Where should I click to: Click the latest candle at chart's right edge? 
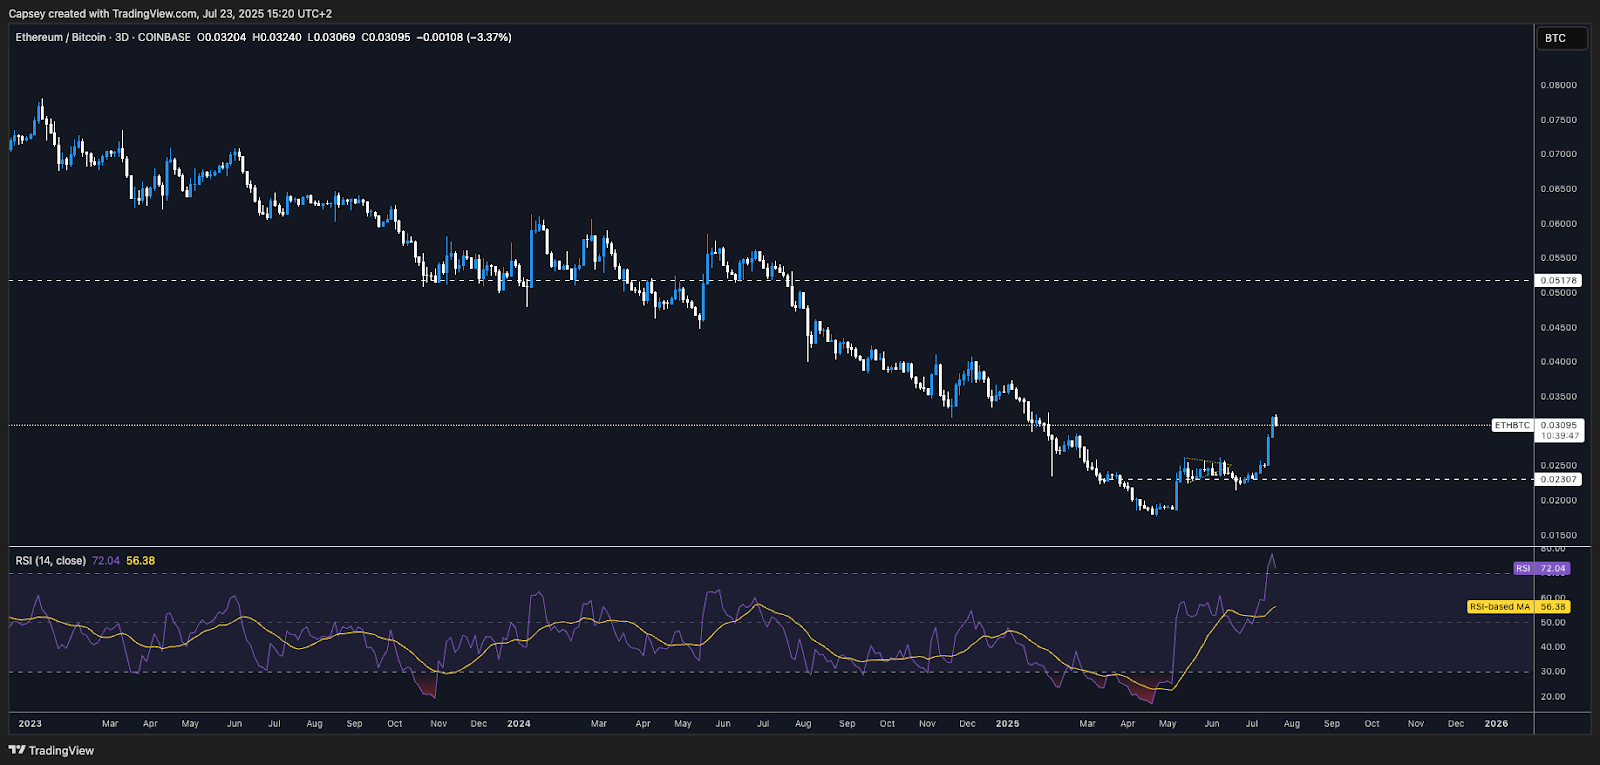[x=1275, y=421]
